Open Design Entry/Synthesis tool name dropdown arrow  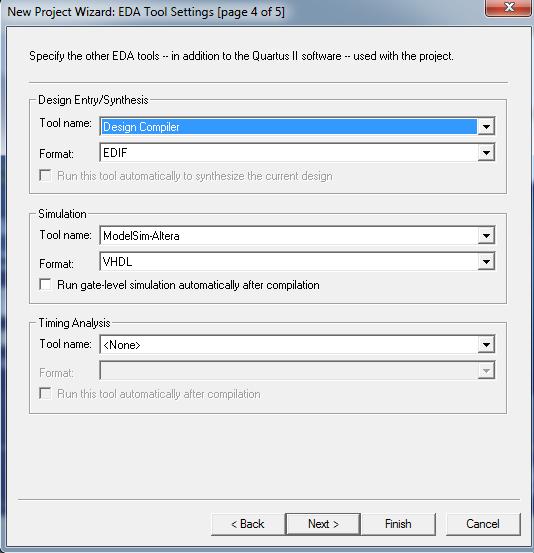coord(486,126)
